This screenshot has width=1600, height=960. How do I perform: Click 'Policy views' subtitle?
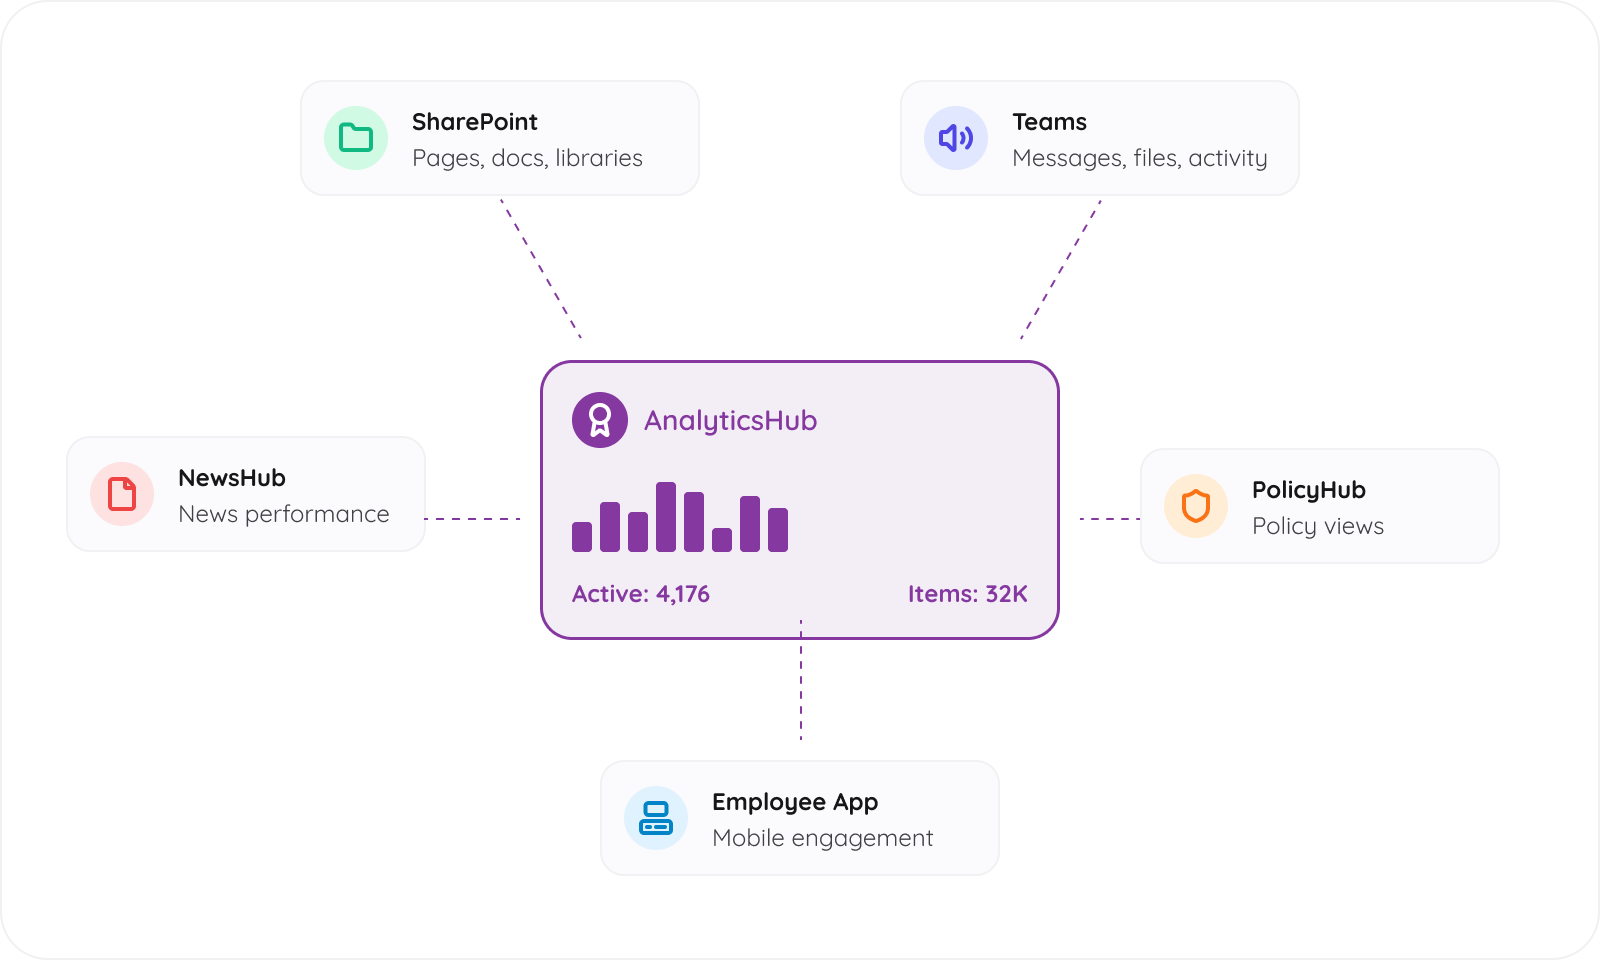1318,526
